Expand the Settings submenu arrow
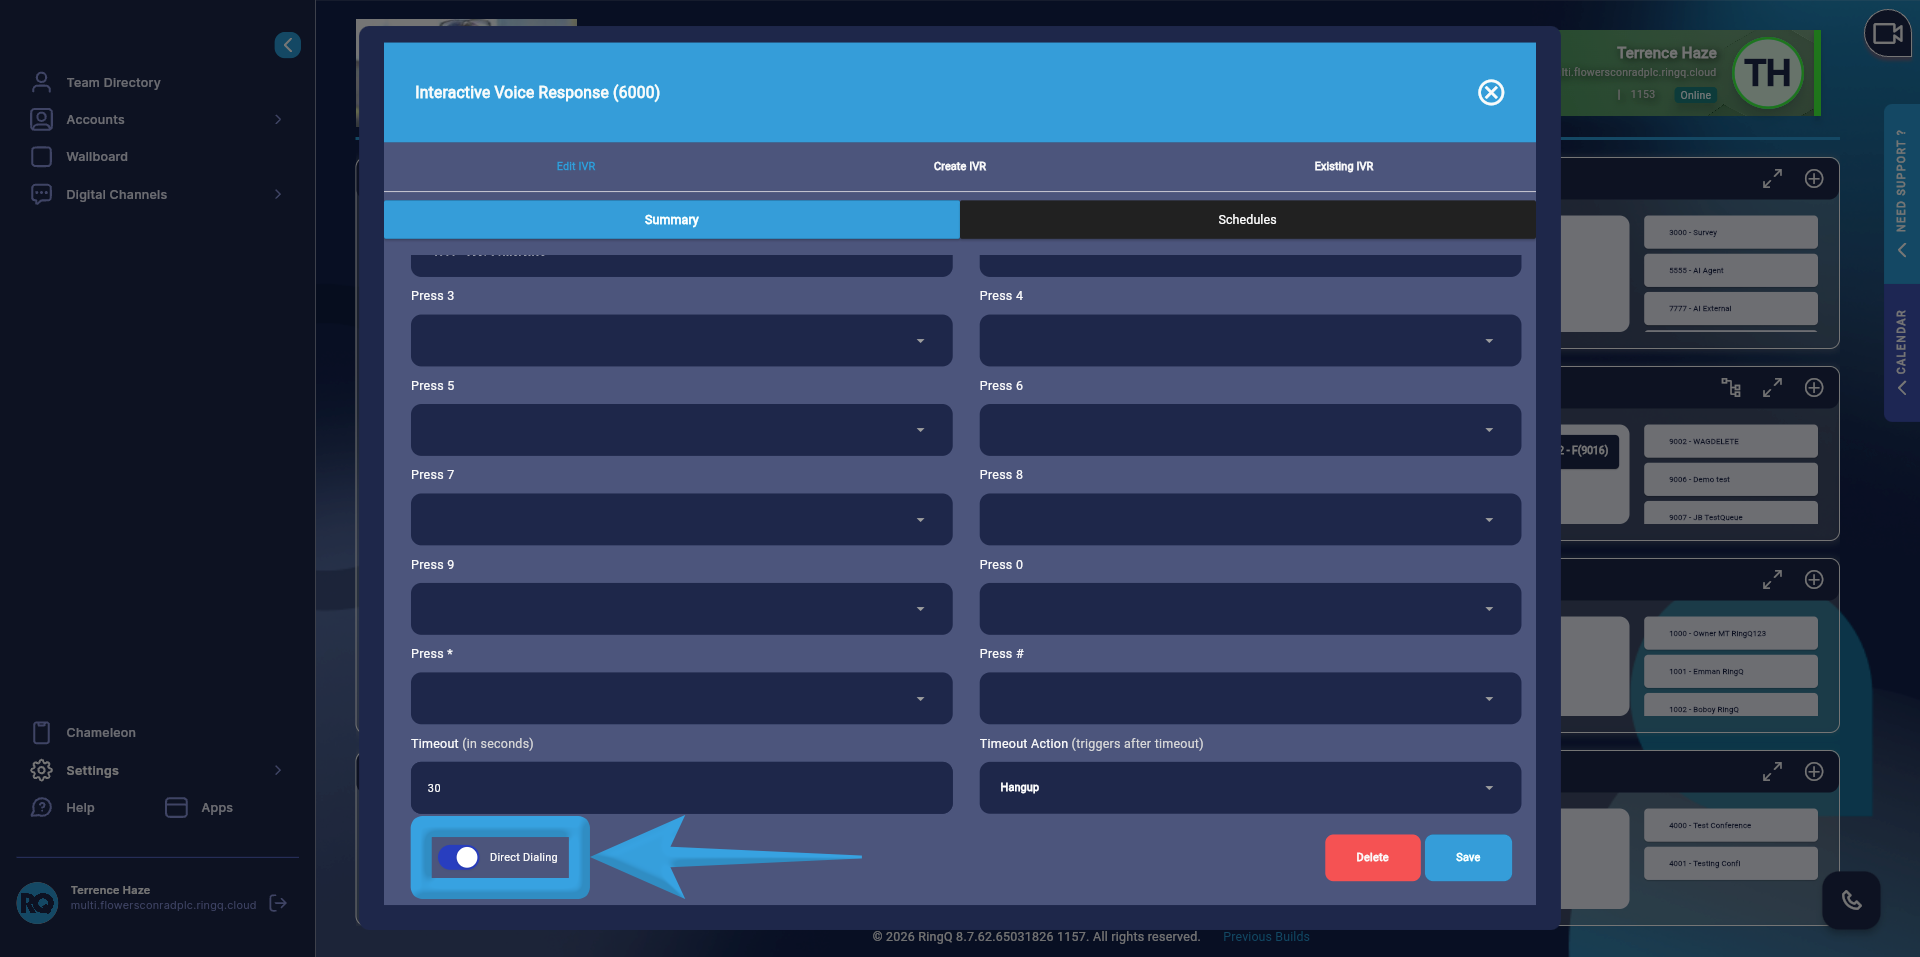The height and width of the screenshot is (957, 1920). [277, 770]
